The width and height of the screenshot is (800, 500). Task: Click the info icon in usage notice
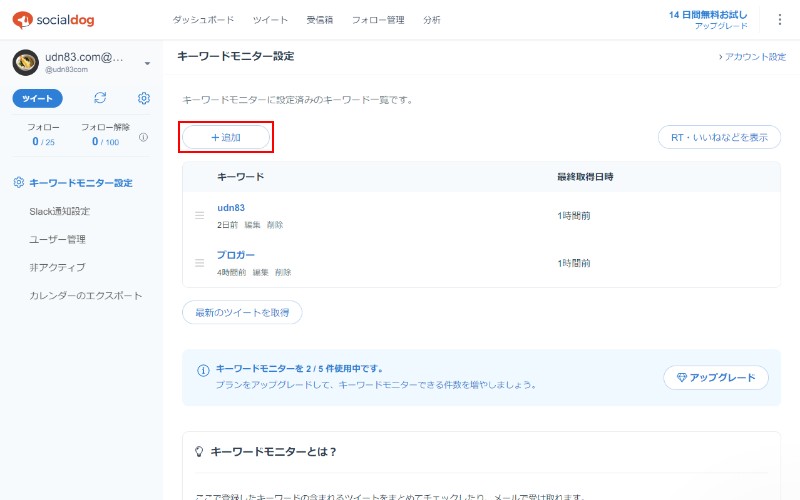[203, 370]
